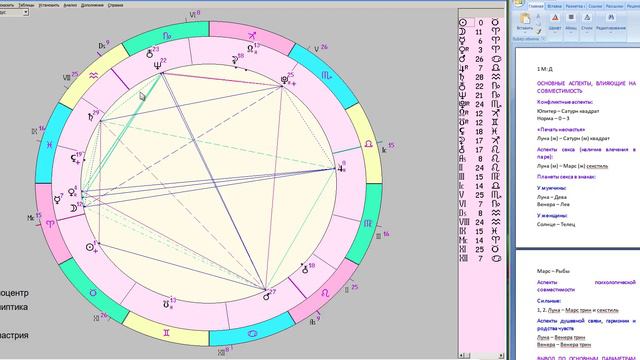This screenshot has width=640, height=360.
Task: Open the Справка menu
Action: click(x=116, y=5)
